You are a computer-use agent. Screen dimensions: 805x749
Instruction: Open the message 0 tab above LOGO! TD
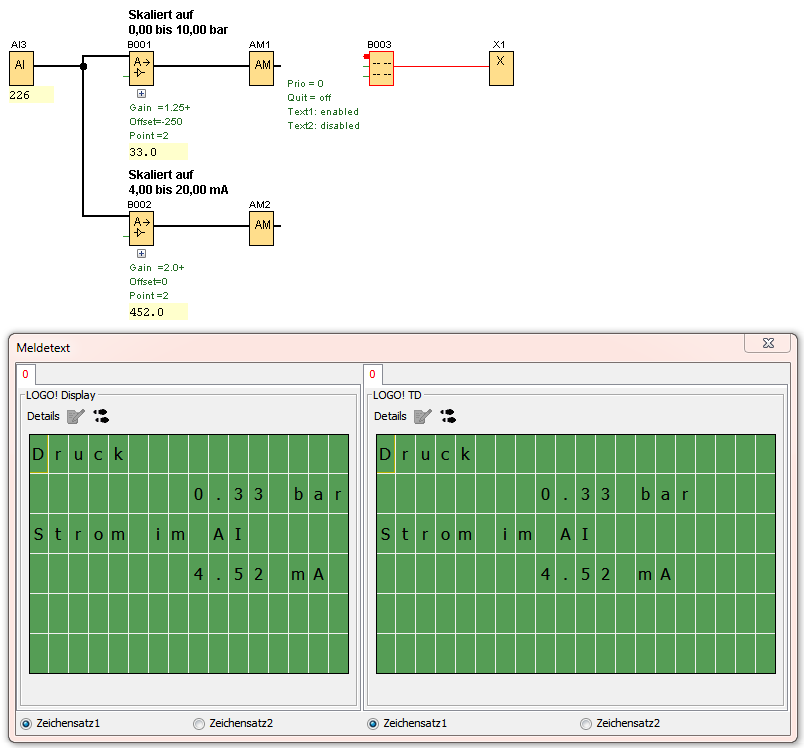tap(372, 375)
